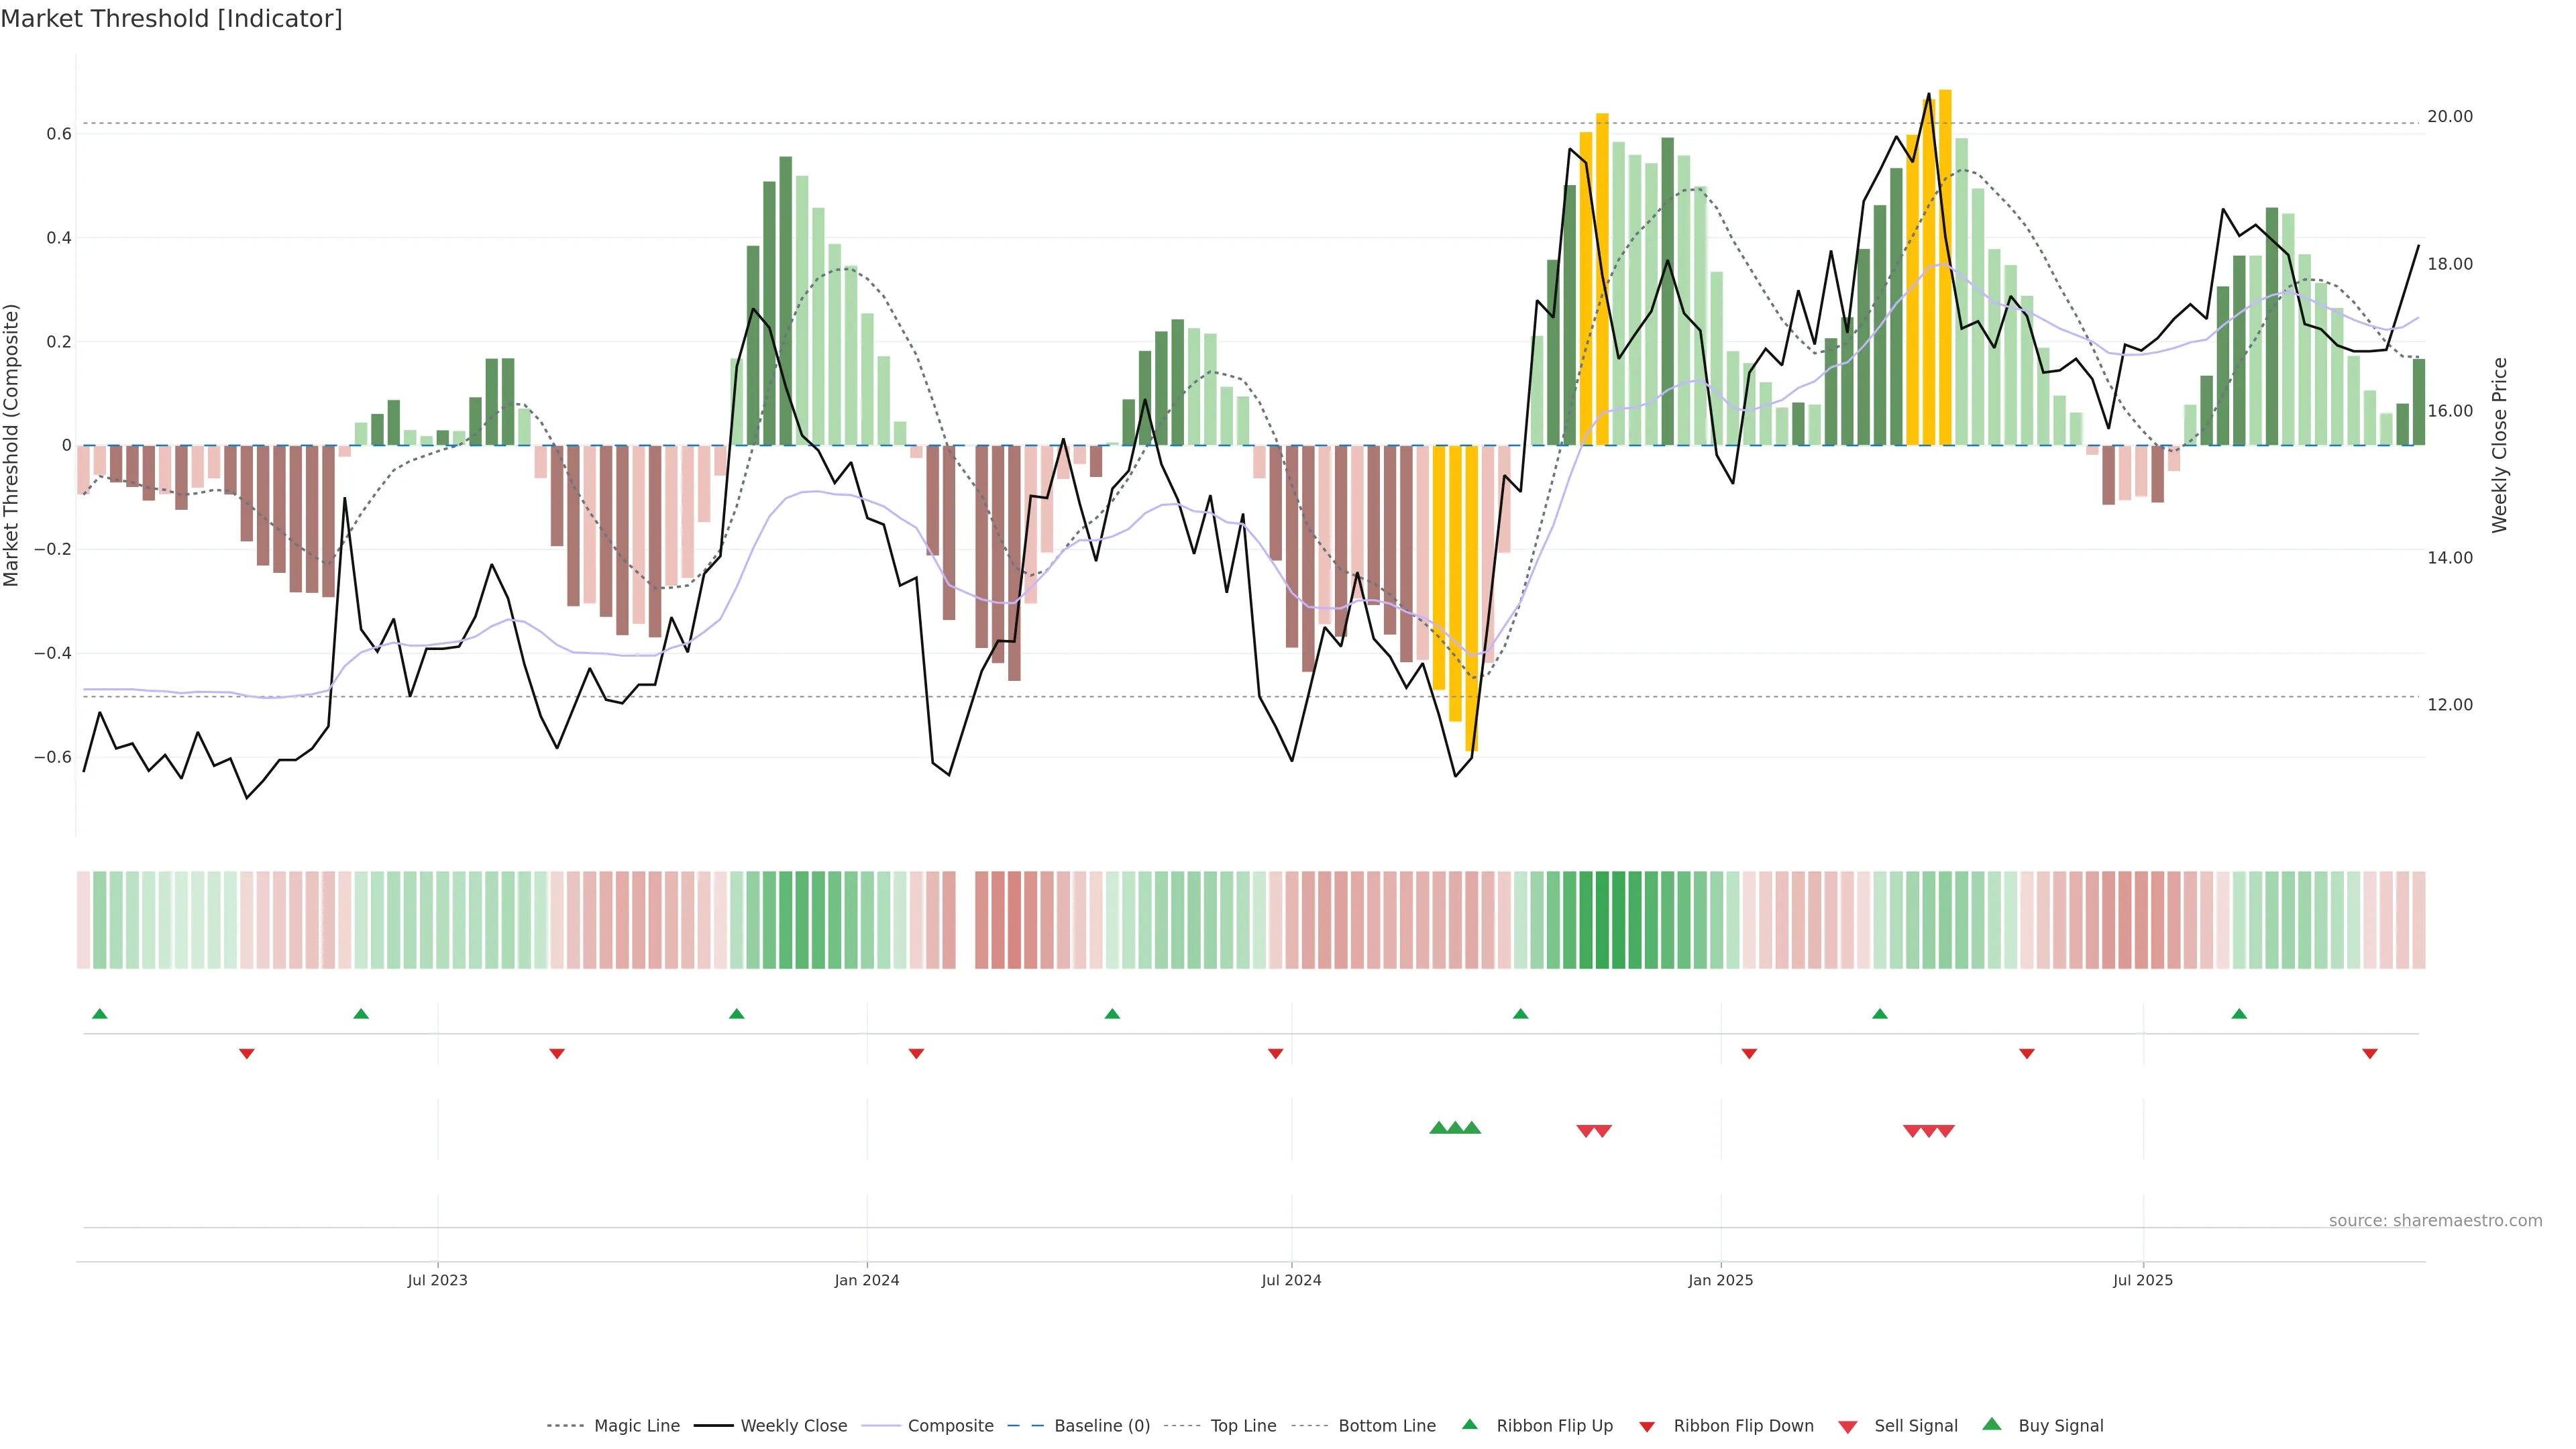The width and height of the screenshot is (2576, 1449).
Task: Hide the Top Line legend entry
Action: pyautogui.click(x=1243, y=1426)
